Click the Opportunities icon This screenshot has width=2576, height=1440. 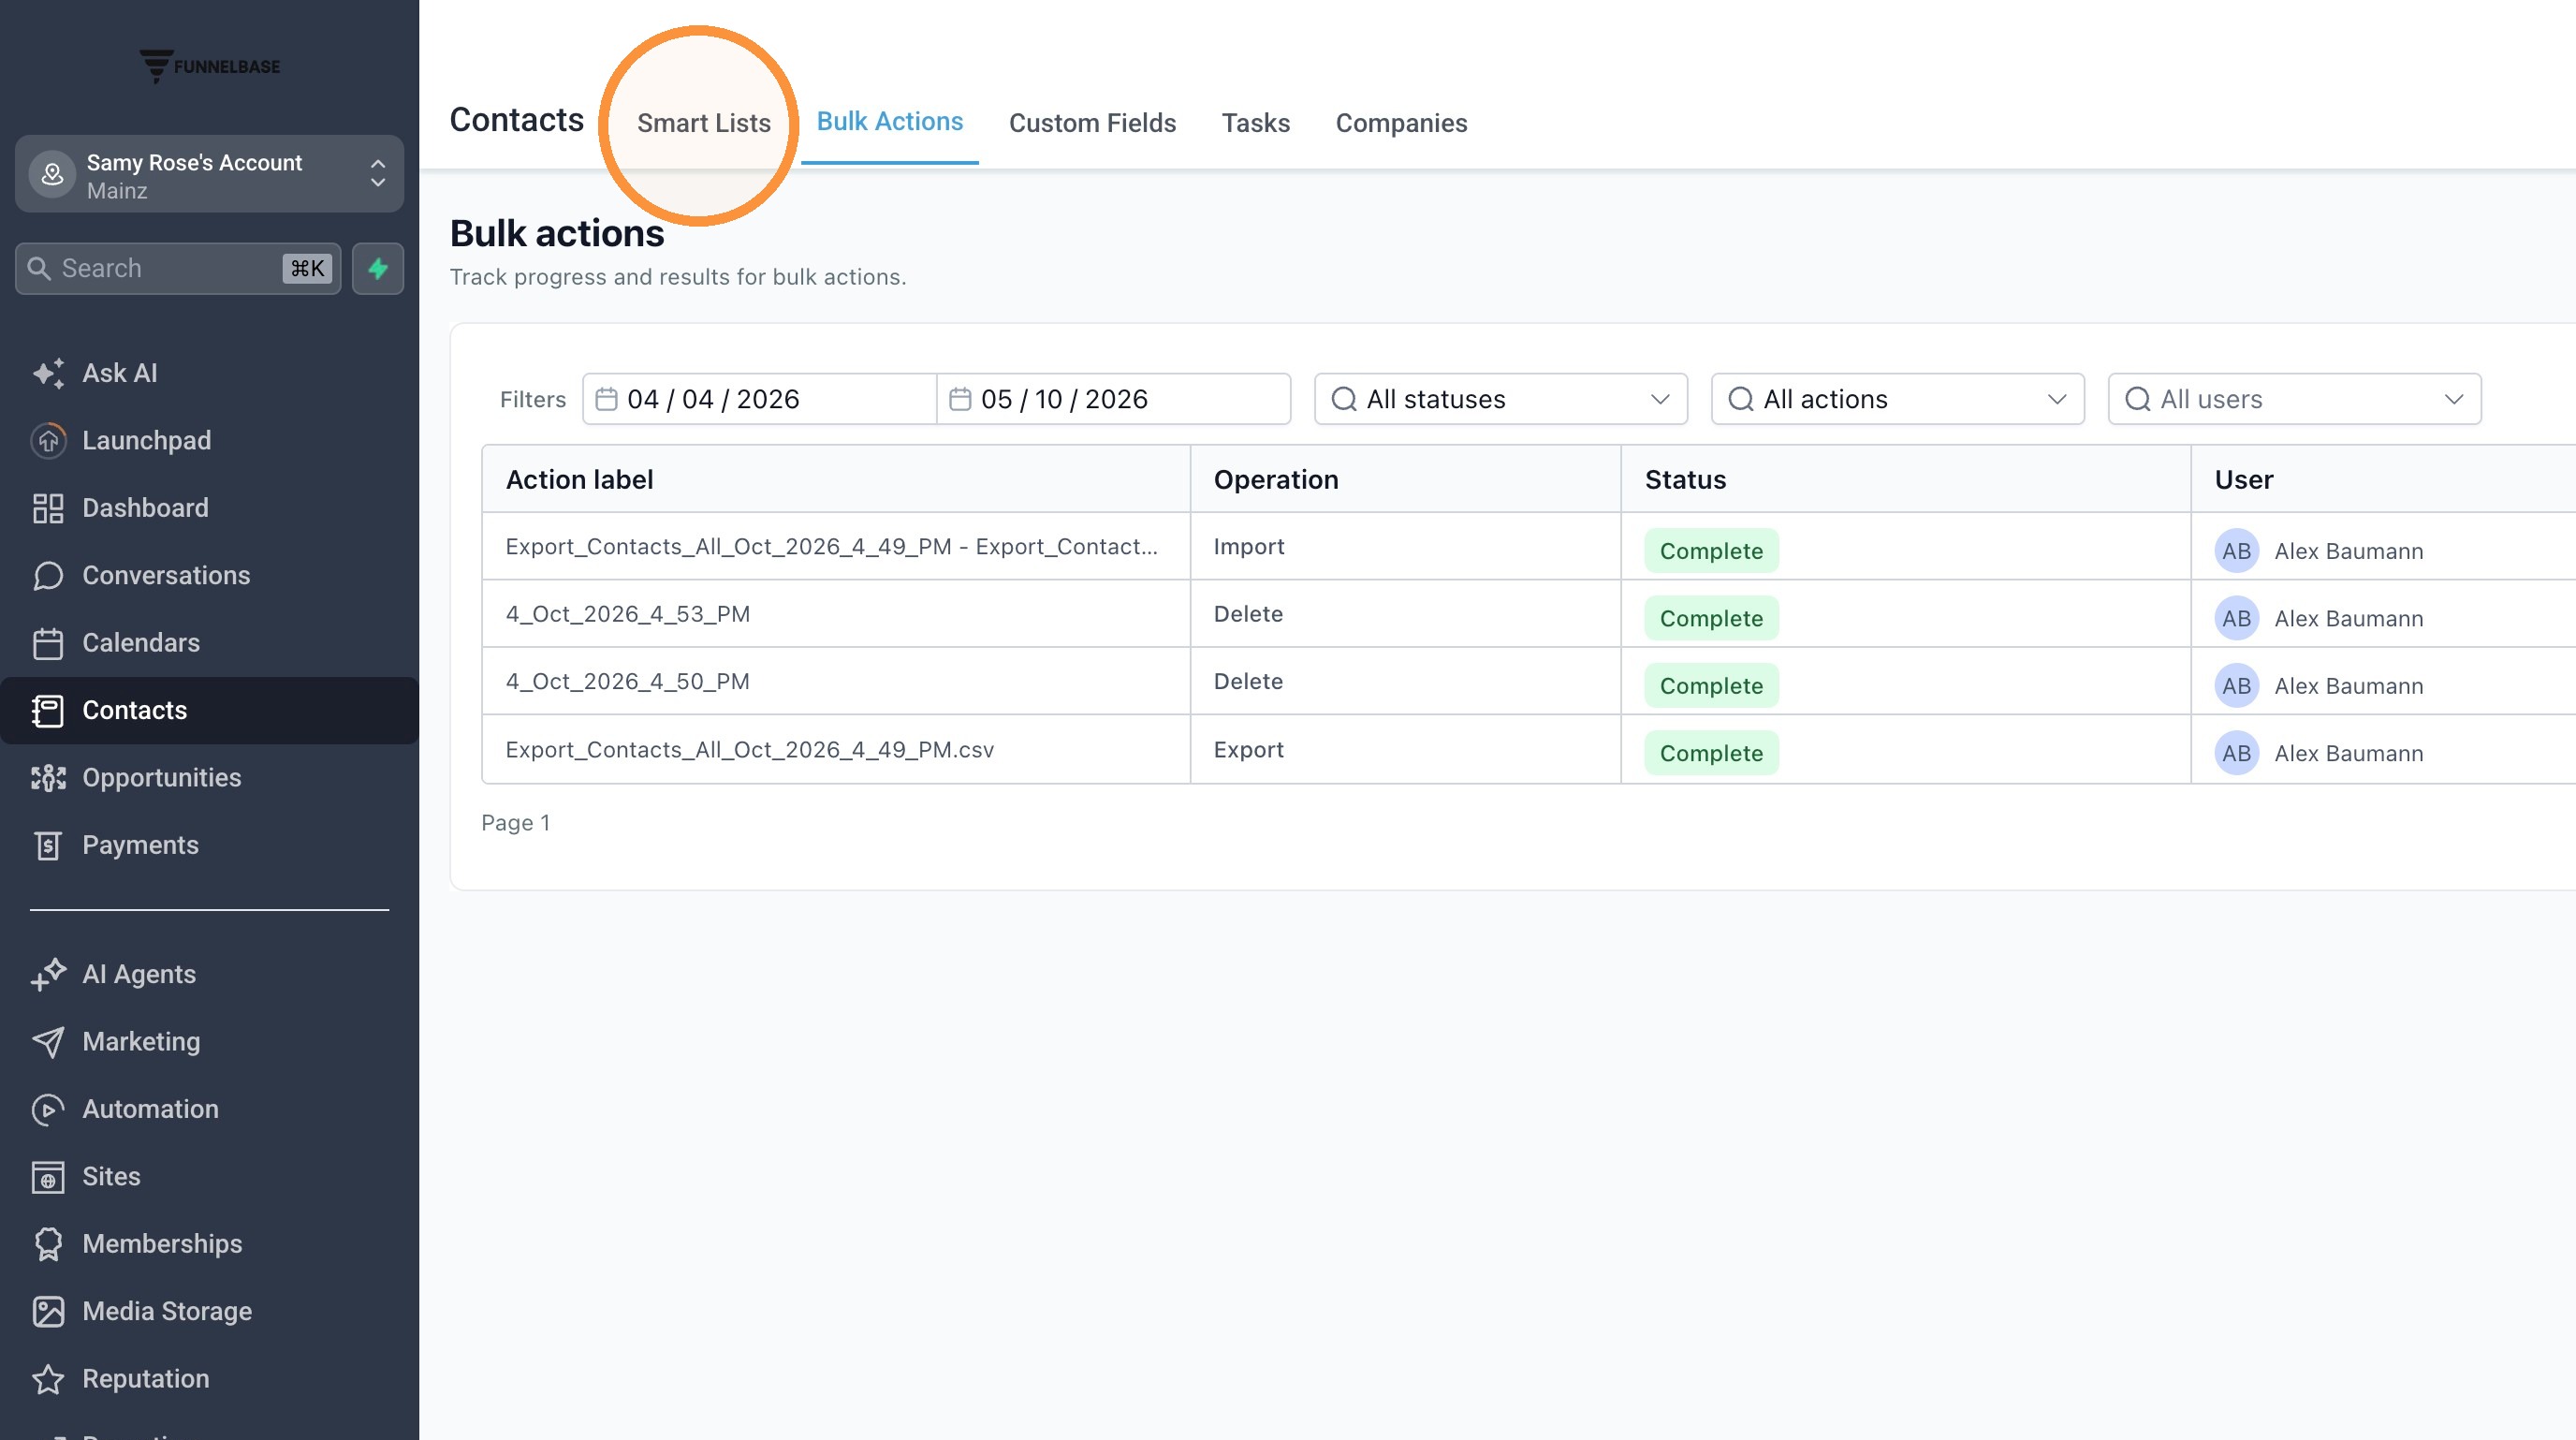[x=48, y=778]
